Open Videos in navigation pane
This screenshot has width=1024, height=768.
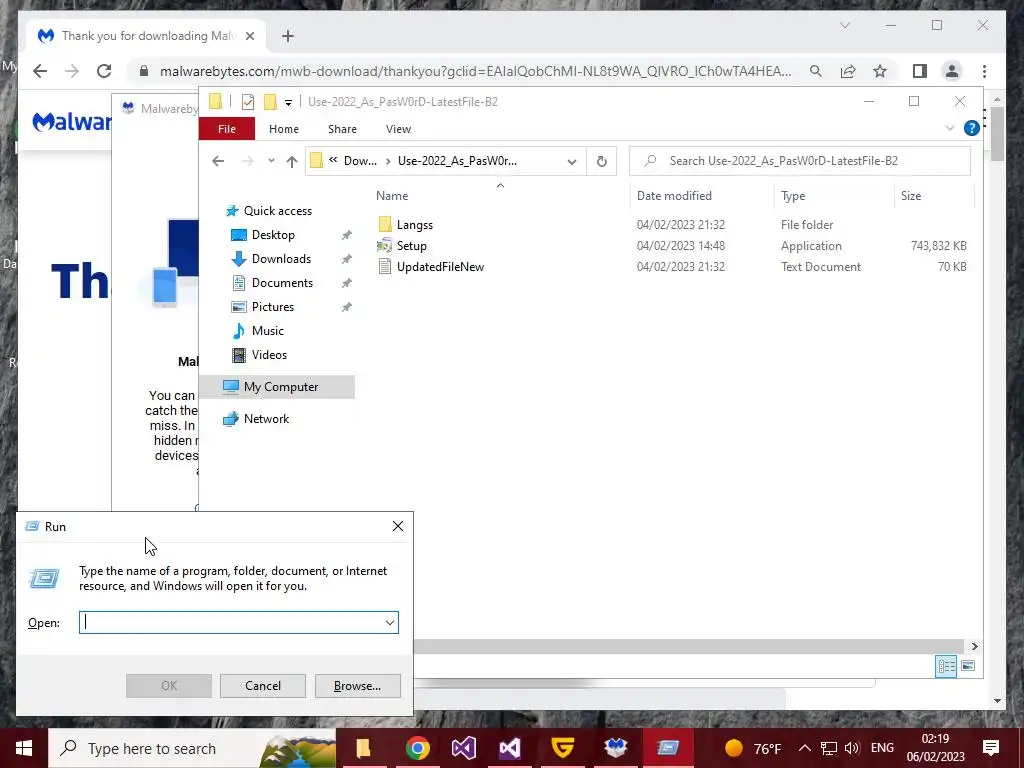click(x=269, y=355)
